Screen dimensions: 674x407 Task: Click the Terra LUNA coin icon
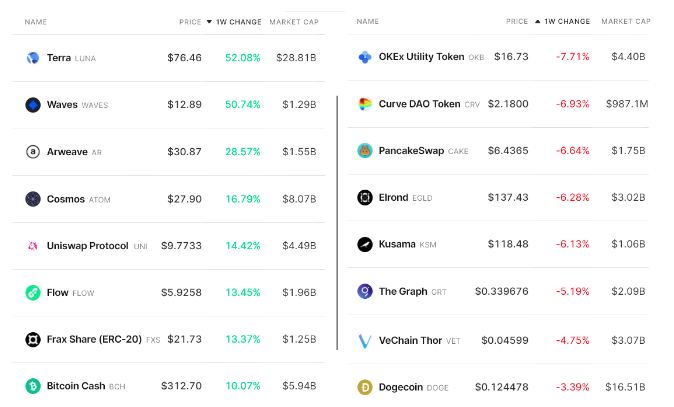point(32,58)
